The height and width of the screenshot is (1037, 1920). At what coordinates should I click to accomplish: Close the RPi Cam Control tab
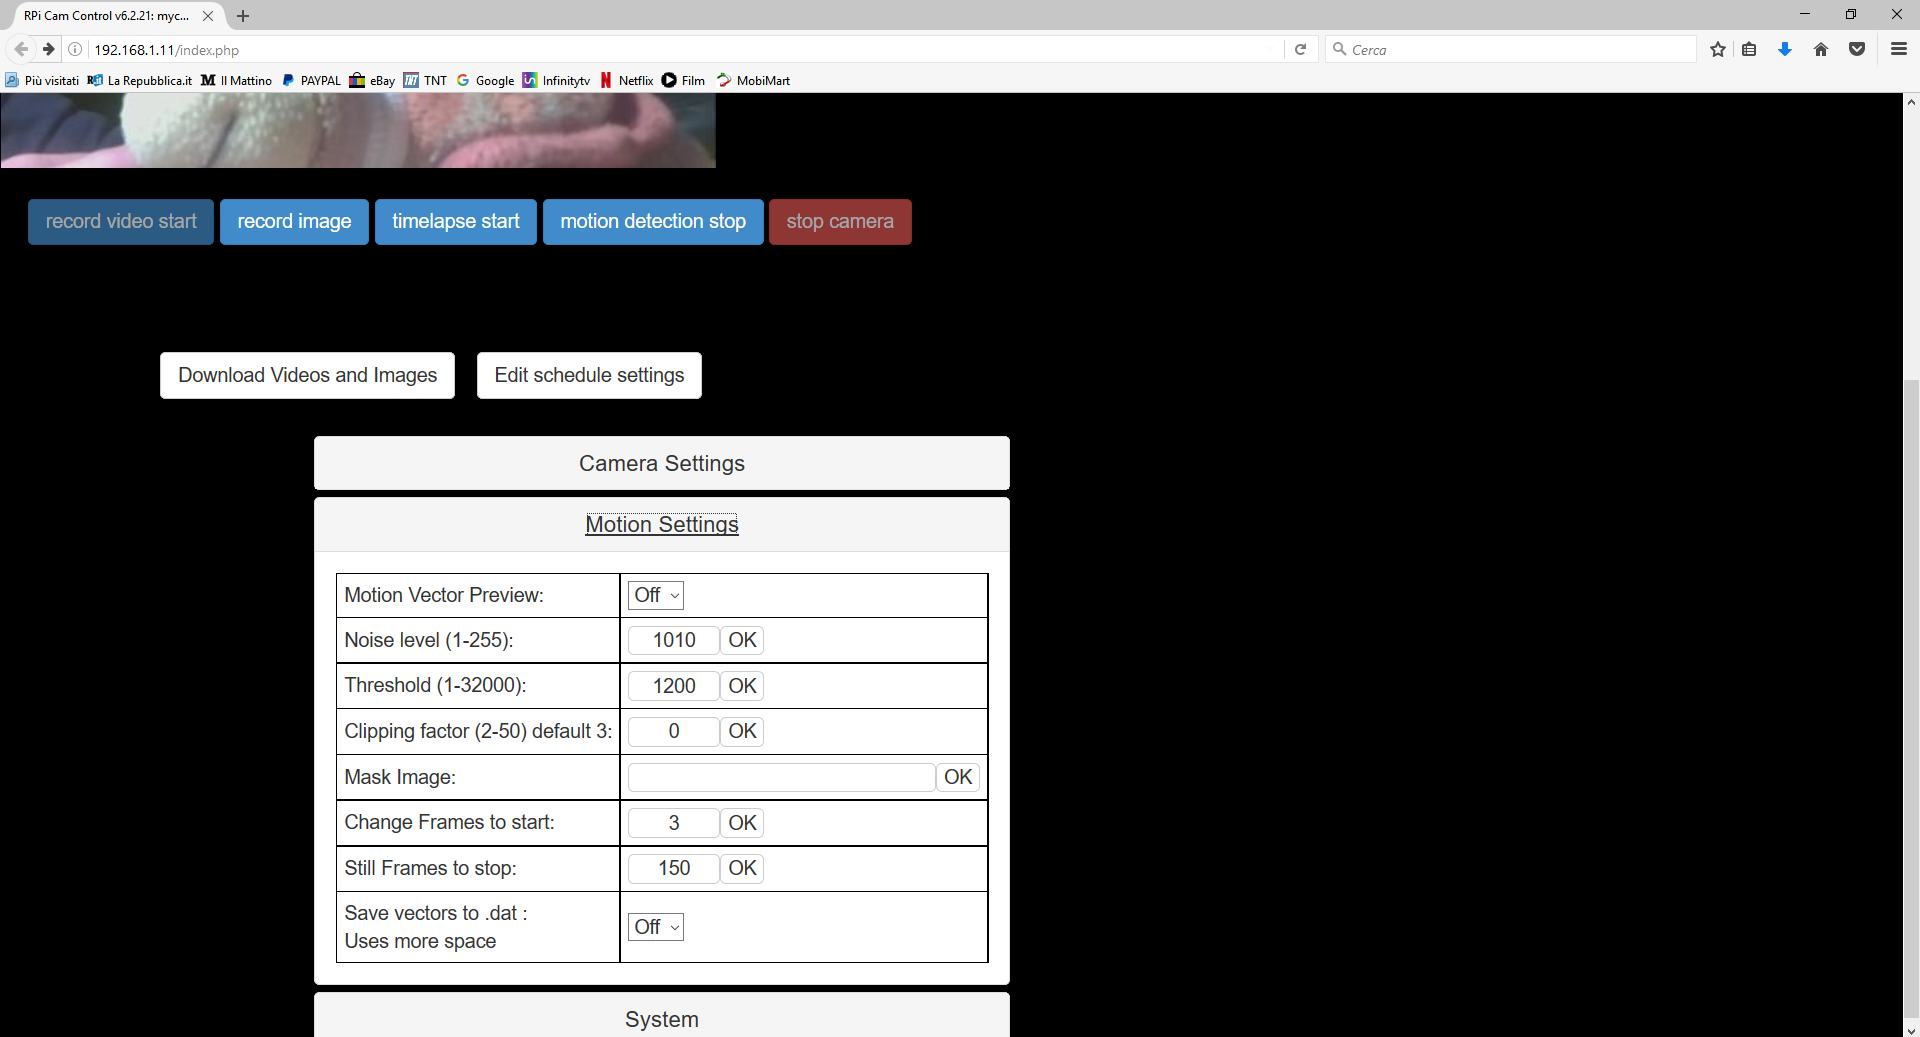(208, 16)
